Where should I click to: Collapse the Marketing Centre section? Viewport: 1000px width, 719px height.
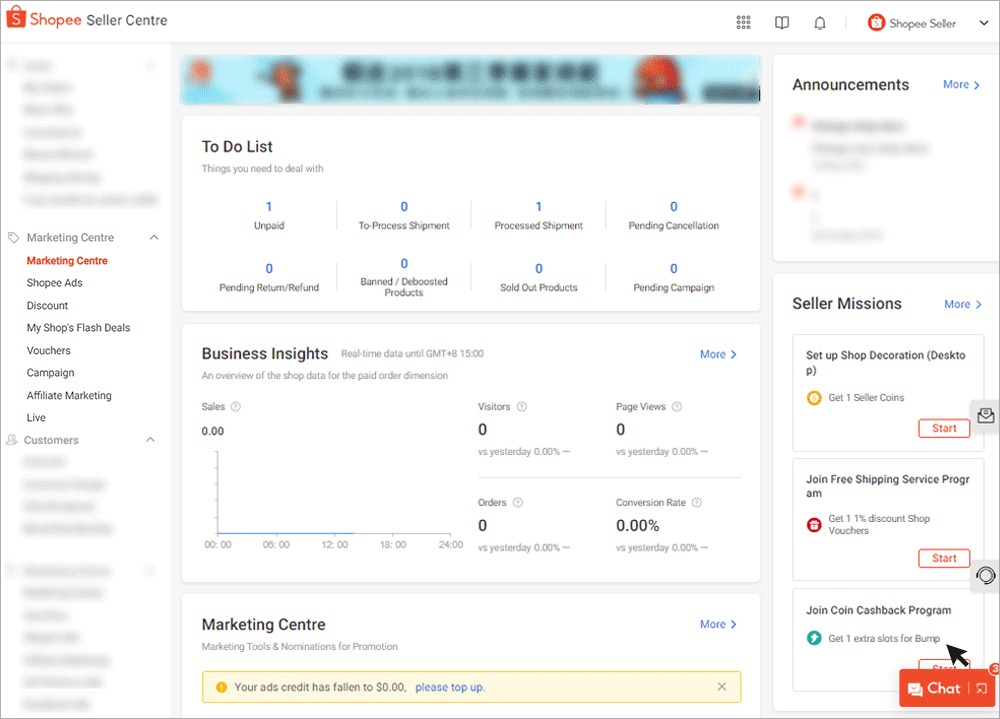pyautogui.click(x=152, y=237)
